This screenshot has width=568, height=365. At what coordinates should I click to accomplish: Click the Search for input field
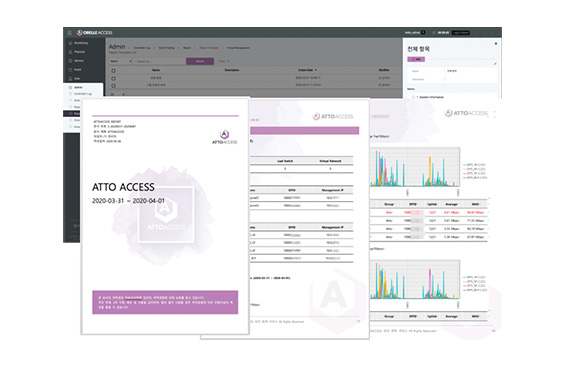[x=159, y=61]
